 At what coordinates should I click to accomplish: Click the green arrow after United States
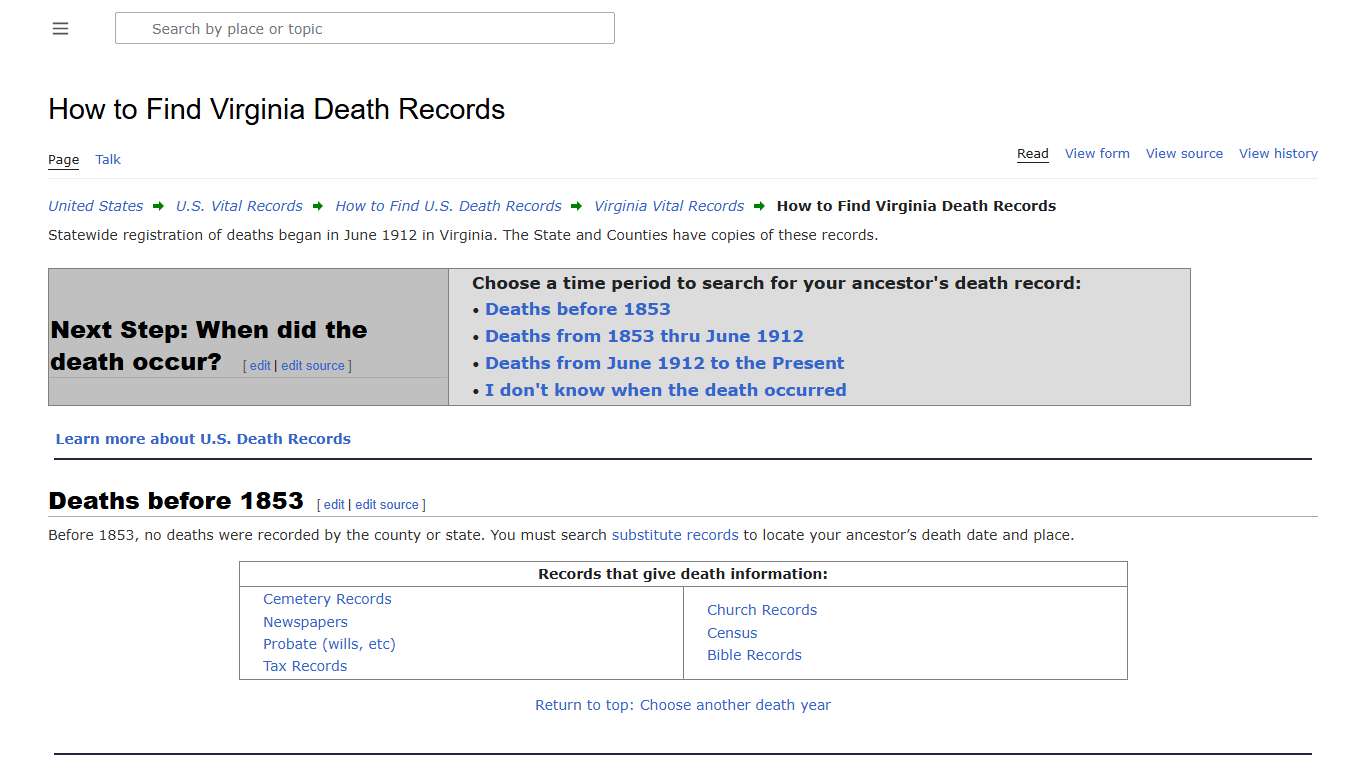click(158, 206)
